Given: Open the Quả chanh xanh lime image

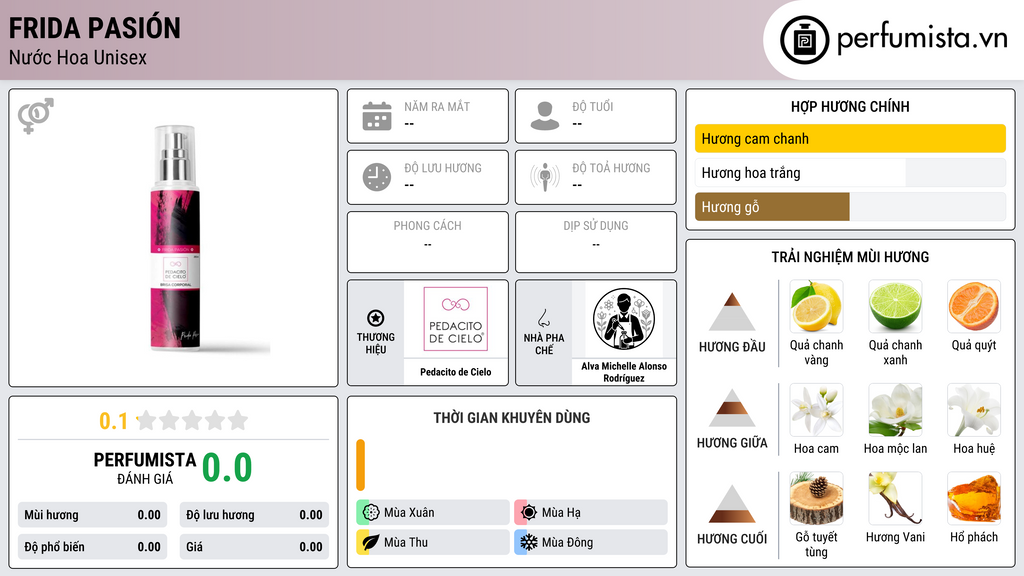Looking at the screenshot, I should coord(895,306).
